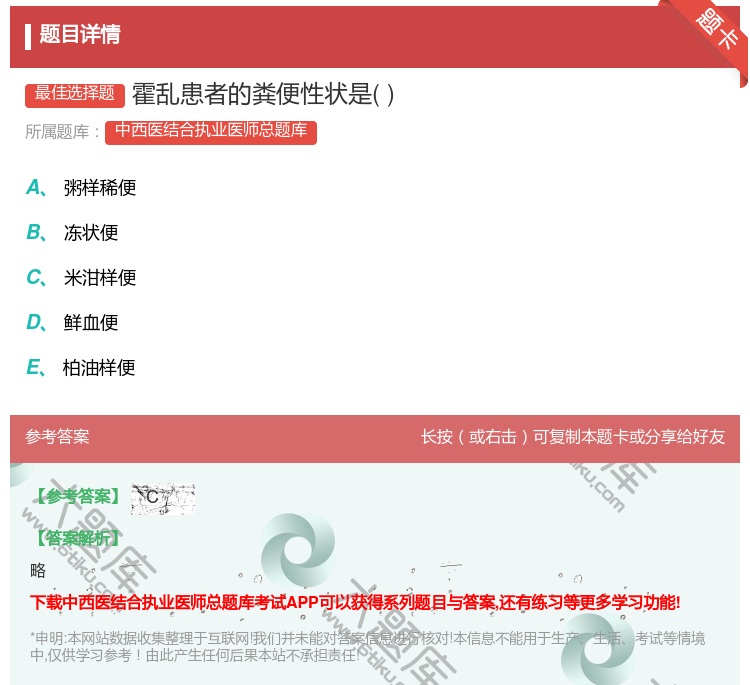Click the 长按（或右击）copy and share hint
750x685 pixels.
572,437
